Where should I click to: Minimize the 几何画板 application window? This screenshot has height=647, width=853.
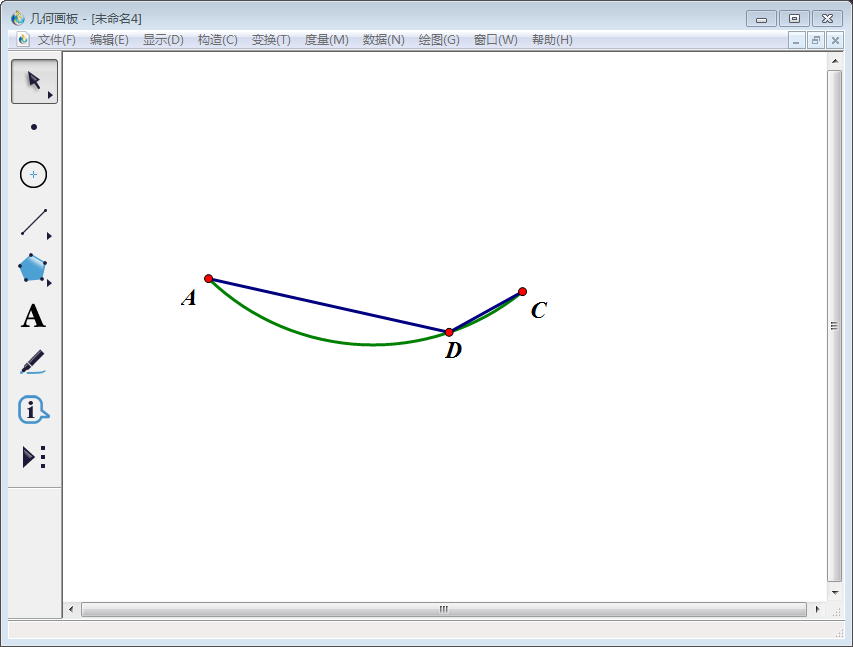tap(761, 19)
